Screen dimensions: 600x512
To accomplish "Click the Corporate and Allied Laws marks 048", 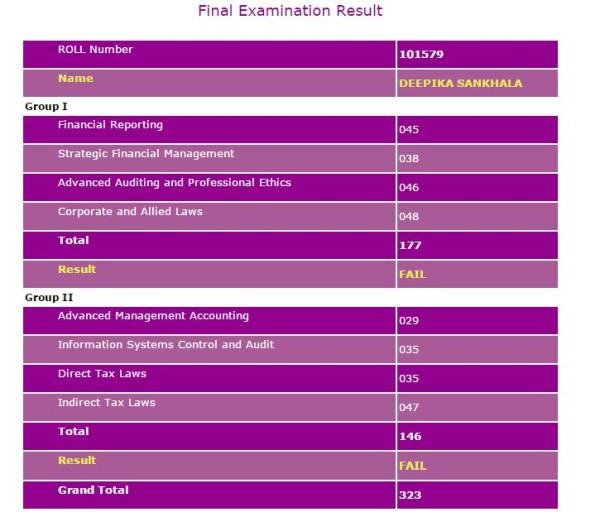I will pos(408,217).
